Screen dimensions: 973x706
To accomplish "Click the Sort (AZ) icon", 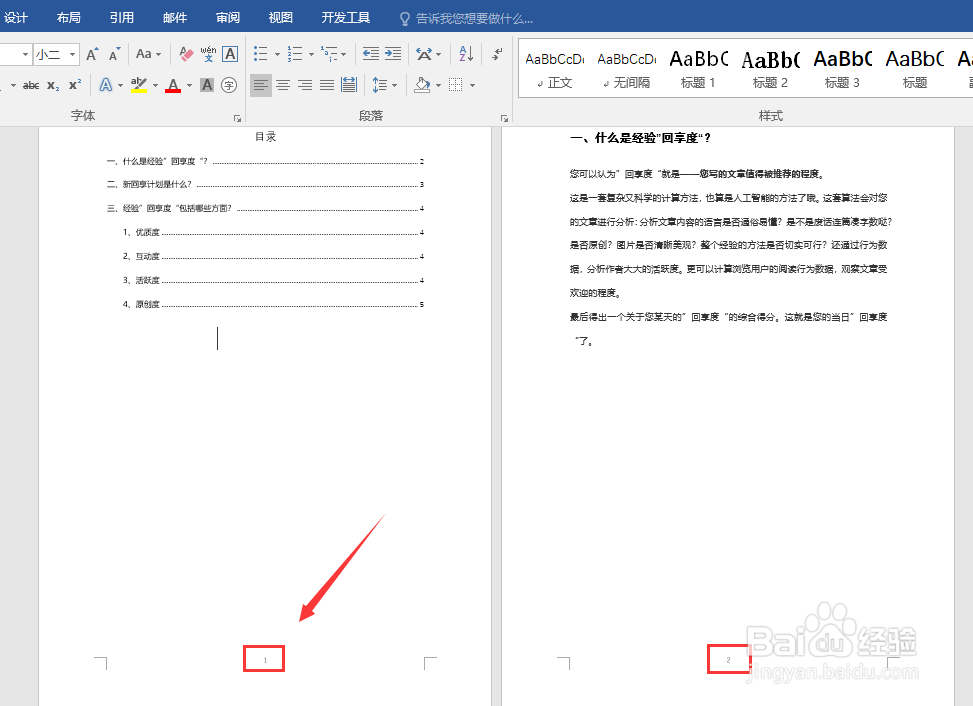I will 466,54.
